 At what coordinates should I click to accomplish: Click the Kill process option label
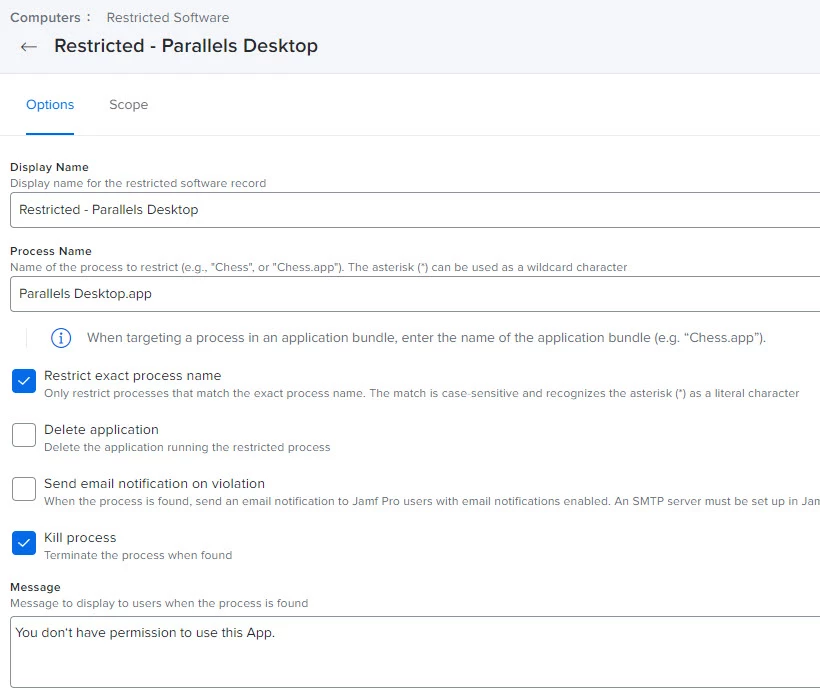pos(80,538)
